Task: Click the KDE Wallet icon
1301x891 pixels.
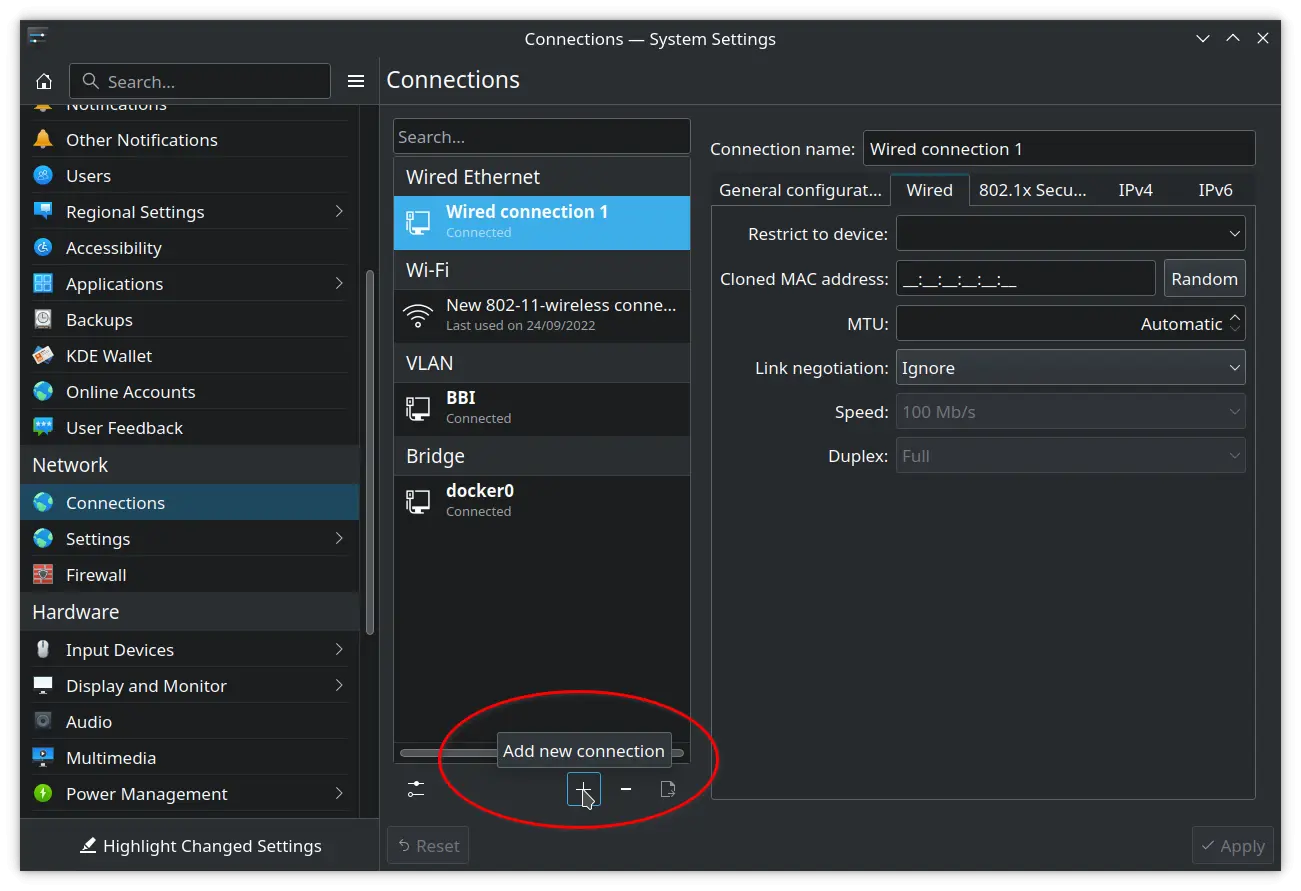Action: tap(43, 356)
